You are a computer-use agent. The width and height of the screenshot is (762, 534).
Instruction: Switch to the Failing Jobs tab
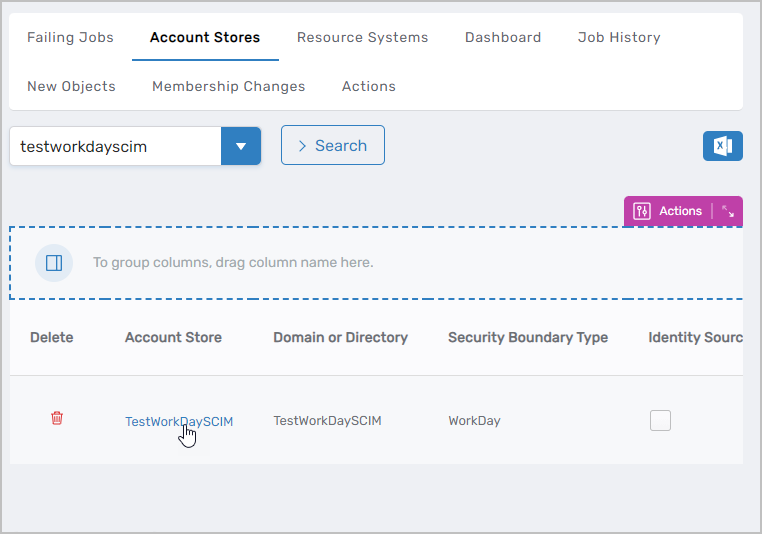click(x=70, y=37)
